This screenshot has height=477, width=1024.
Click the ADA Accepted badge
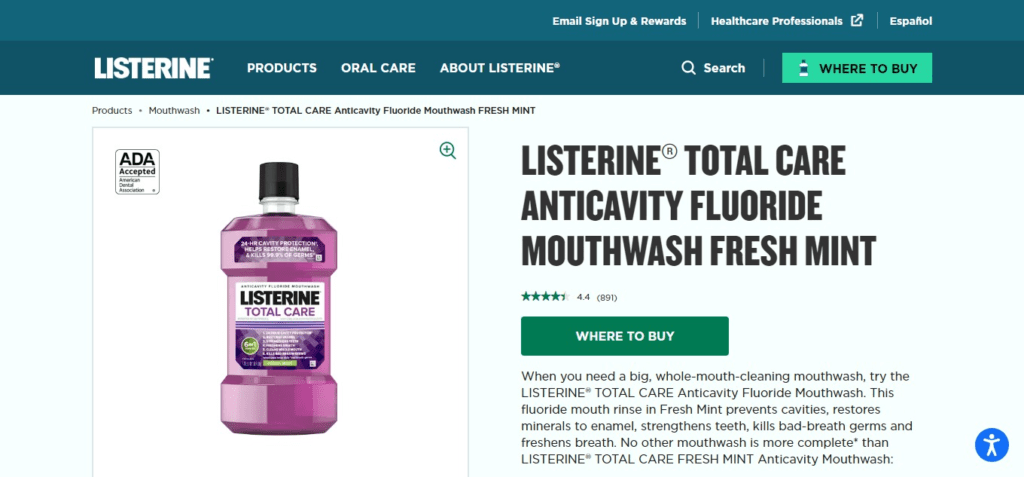(x=138, y=171)
